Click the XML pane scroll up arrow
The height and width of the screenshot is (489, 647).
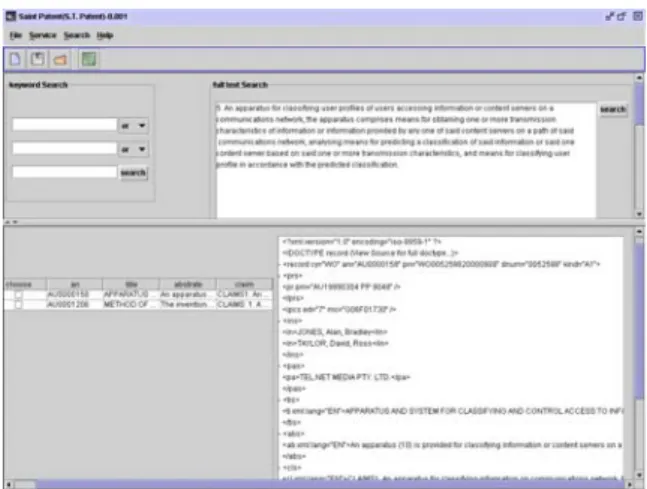(x=639, y=232)
